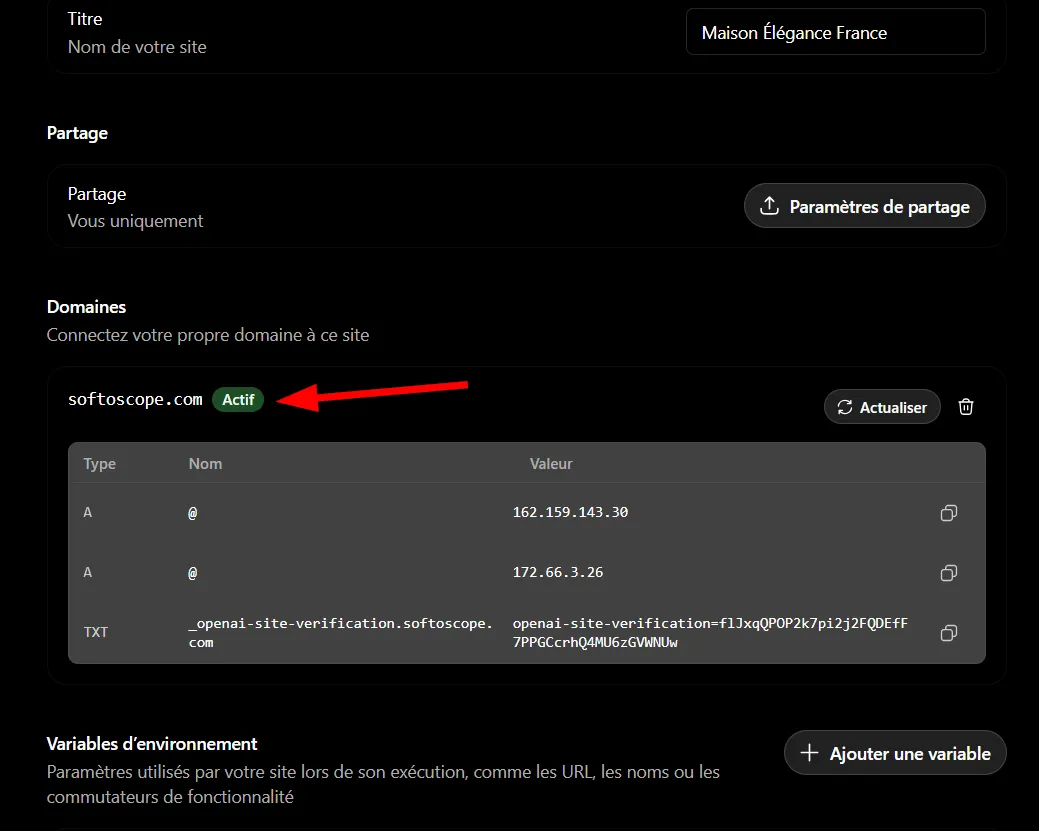Screen dimensions: 1039x831
Task: Copy the 162.159.143.30 A record value
Action: click(x=948, y=513)
